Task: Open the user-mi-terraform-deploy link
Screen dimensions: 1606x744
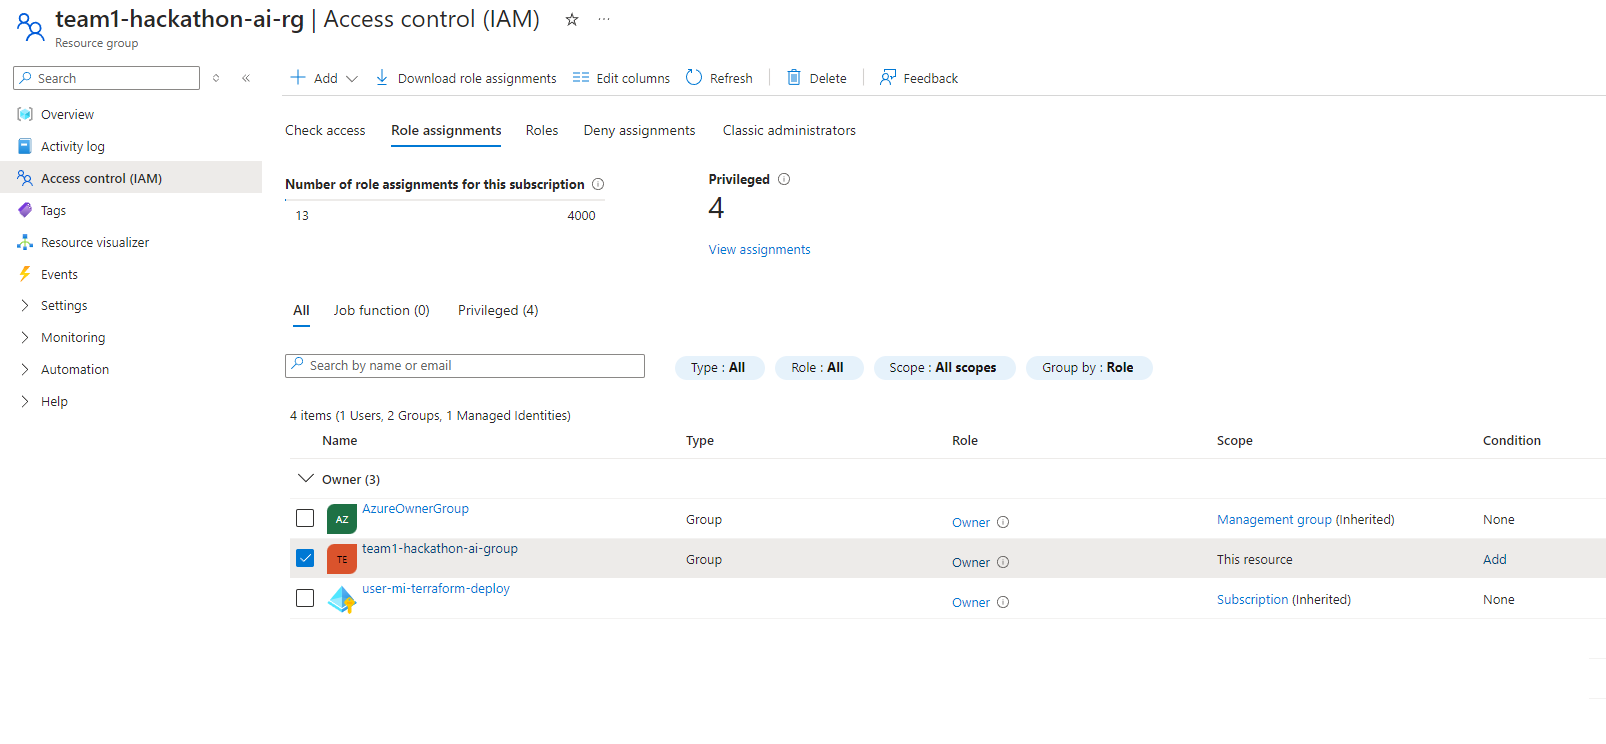Action: [x=436, y=589]
